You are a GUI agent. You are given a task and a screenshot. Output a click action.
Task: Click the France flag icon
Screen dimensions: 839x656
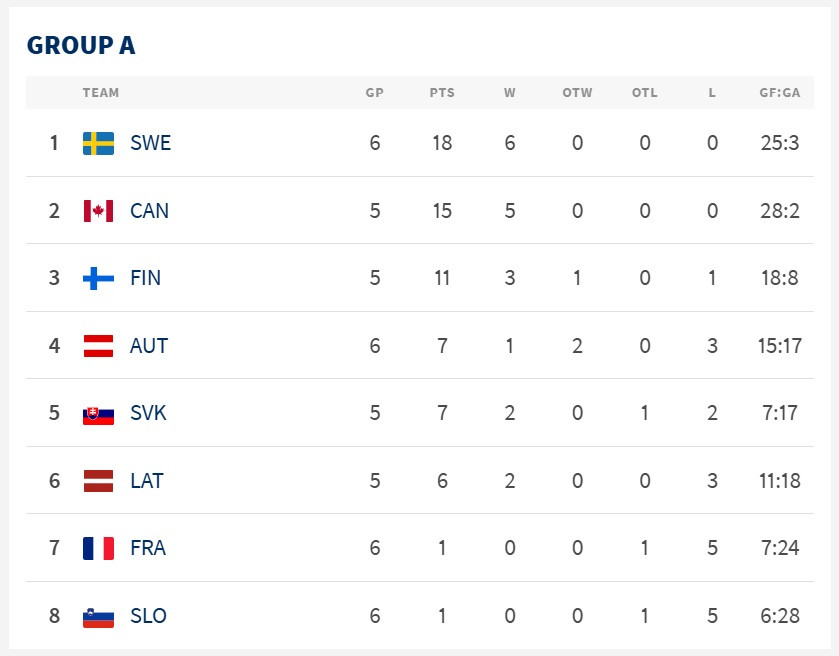pos(98,548)
